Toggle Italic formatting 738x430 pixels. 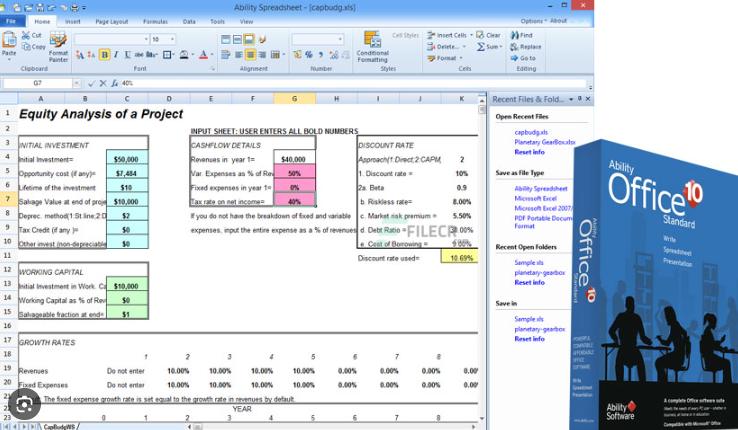click(x=116, y=55)
